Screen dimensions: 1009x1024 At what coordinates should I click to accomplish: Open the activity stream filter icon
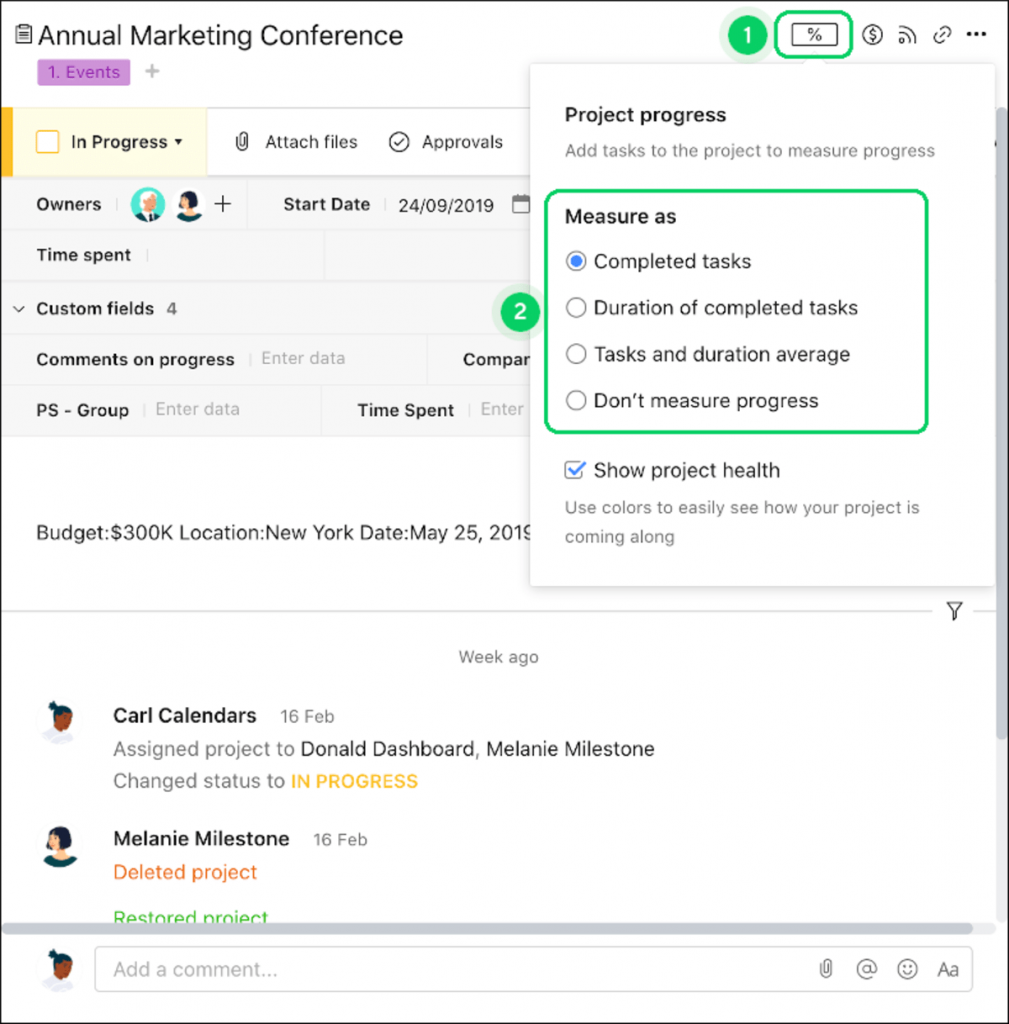coord(954,611)
